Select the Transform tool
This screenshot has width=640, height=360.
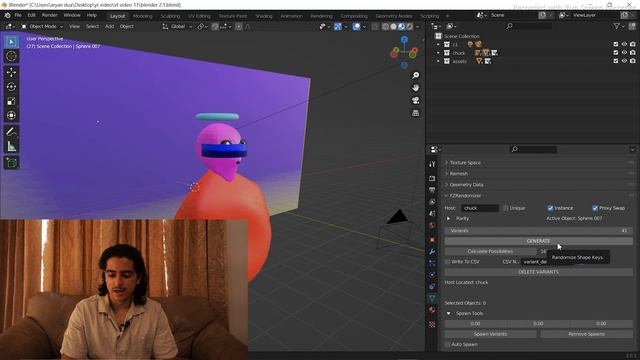(11, 115)
